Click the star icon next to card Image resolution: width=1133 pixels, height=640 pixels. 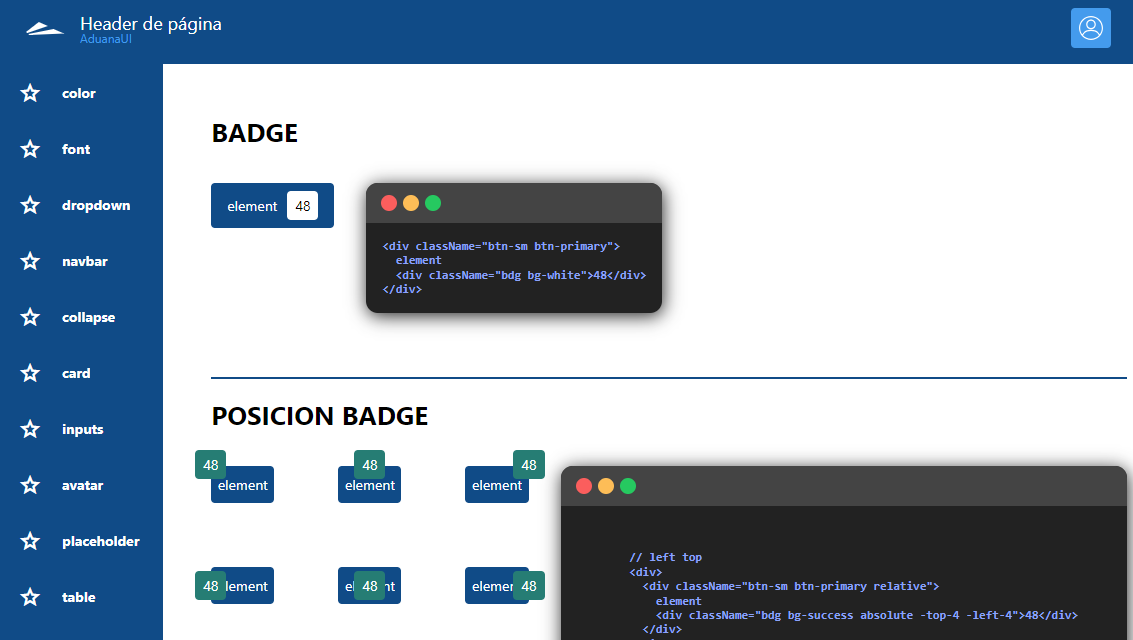30,373
